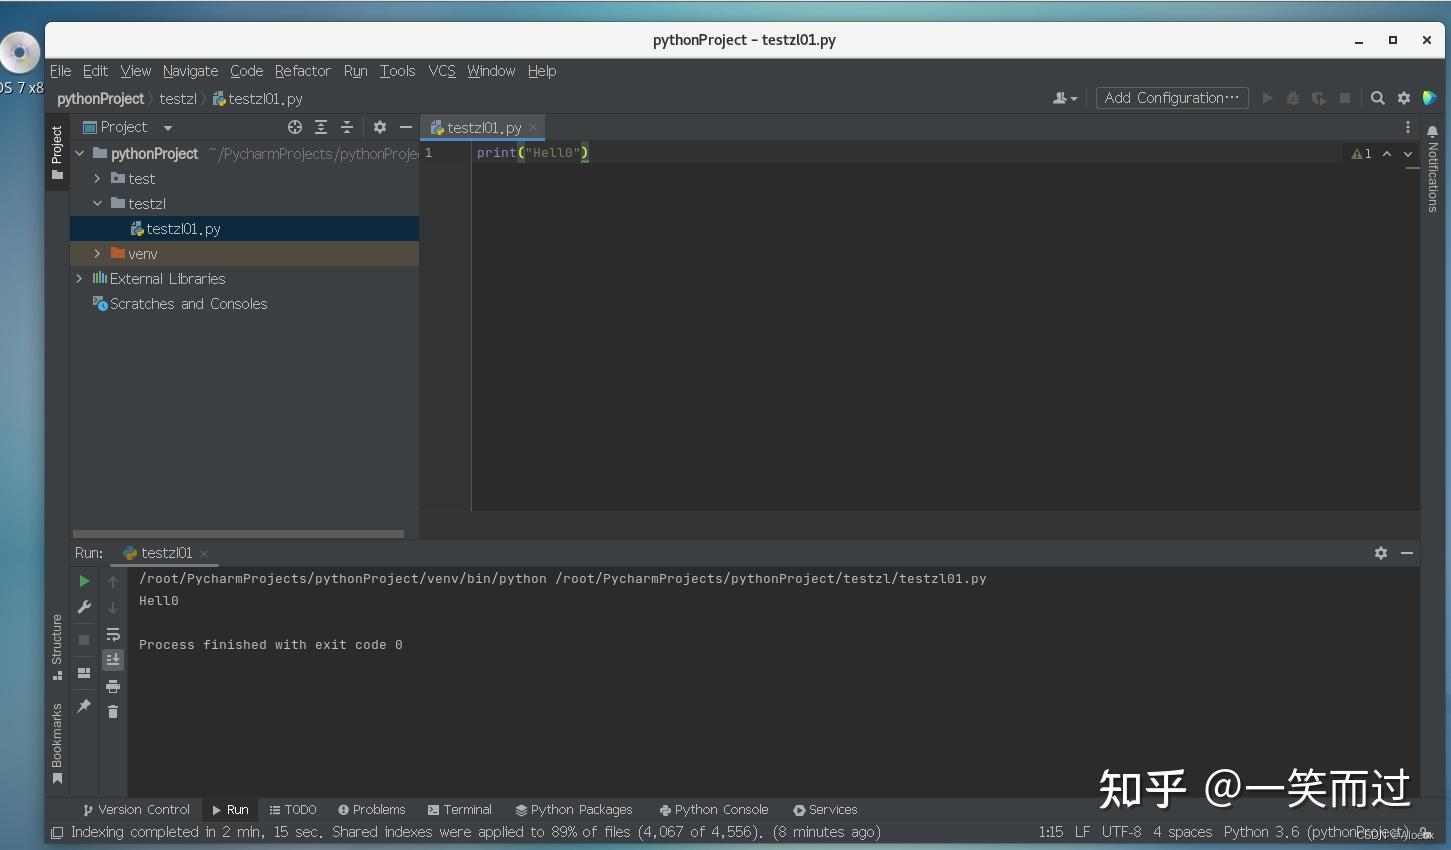This screenshot has height=850, width=1451.
Task: Open the Search Everywhere magnifier icon
Action: point(1377,98)
